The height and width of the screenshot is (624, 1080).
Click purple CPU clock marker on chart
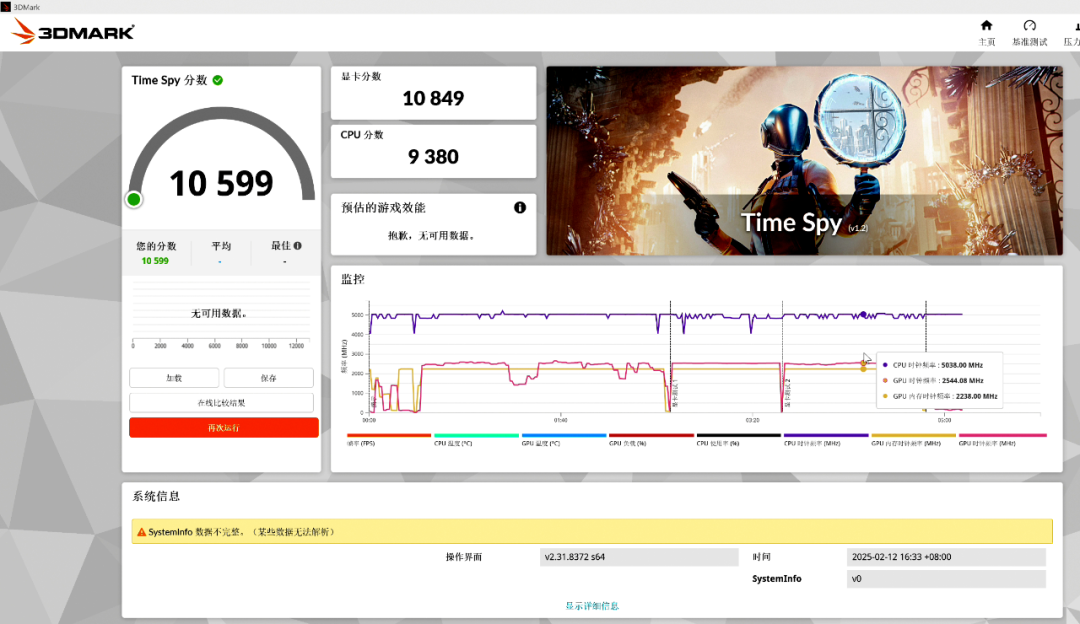tap(863, 315)
